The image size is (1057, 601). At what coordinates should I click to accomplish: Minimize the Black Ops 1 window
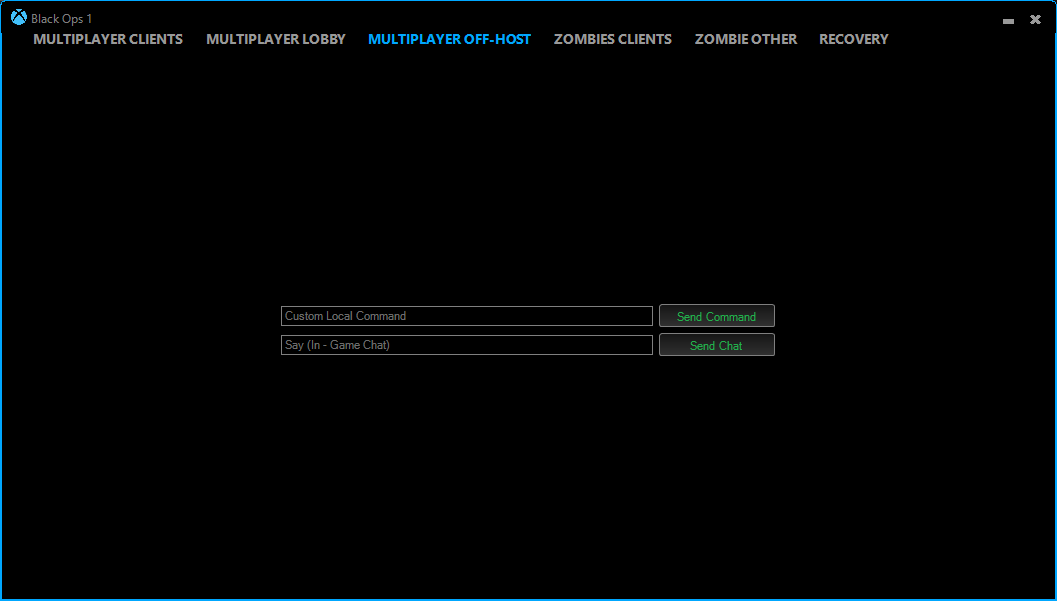1008,20
